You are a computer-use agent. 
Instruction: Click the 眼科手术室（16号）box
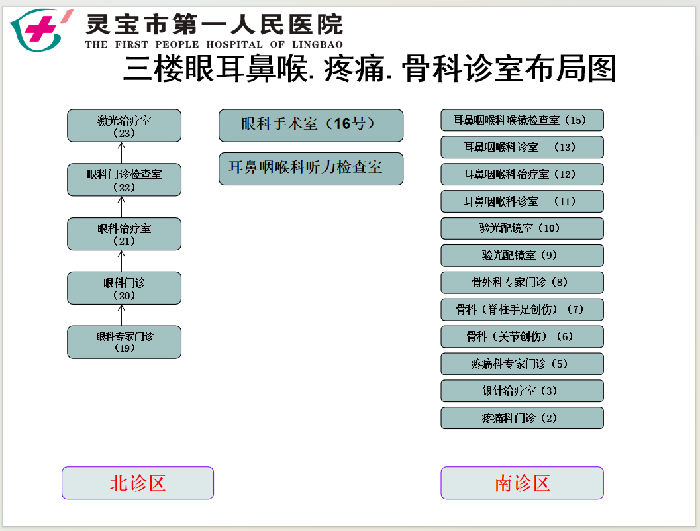coord(311,125)
